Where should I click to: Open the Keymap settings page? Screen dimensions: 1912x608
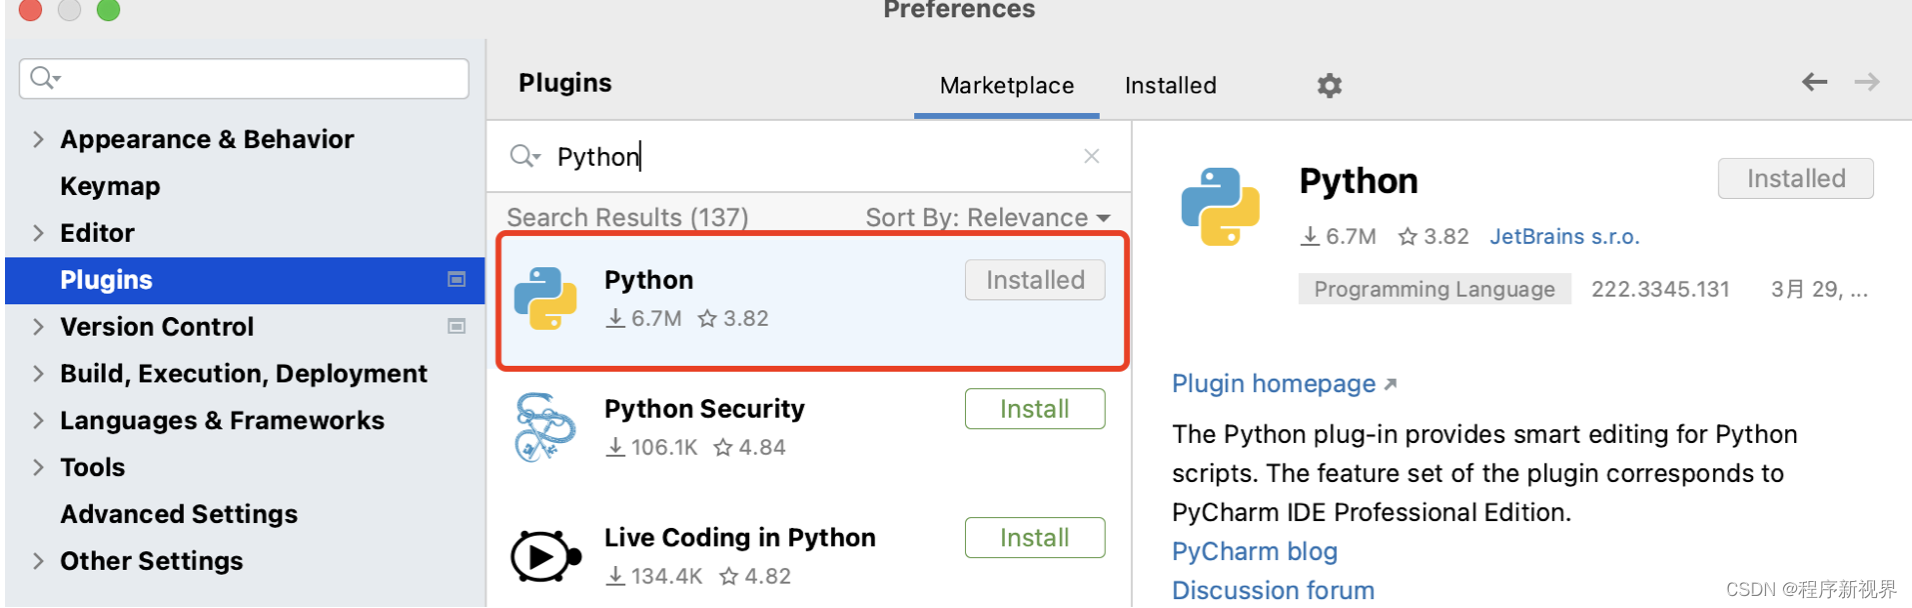point(110,186)
